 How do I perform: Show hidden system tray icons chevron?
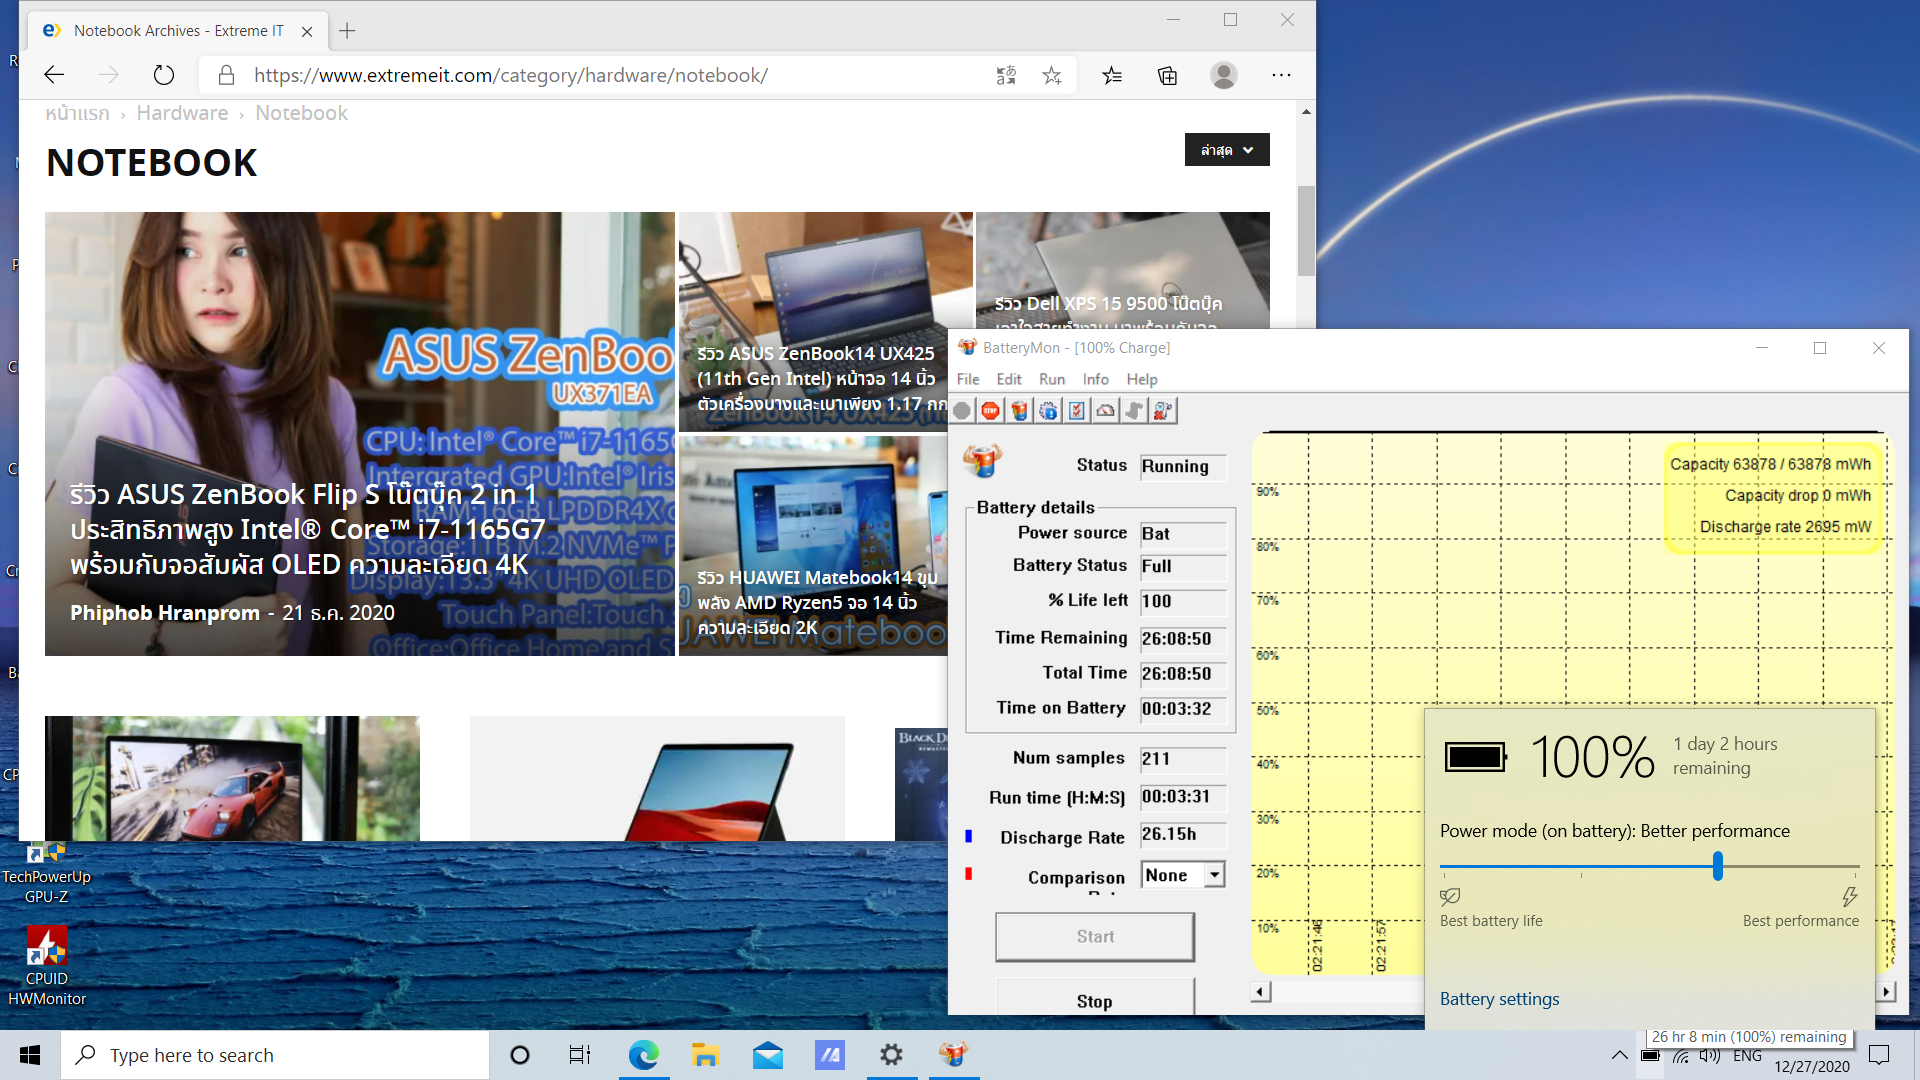point(1619,1055)
